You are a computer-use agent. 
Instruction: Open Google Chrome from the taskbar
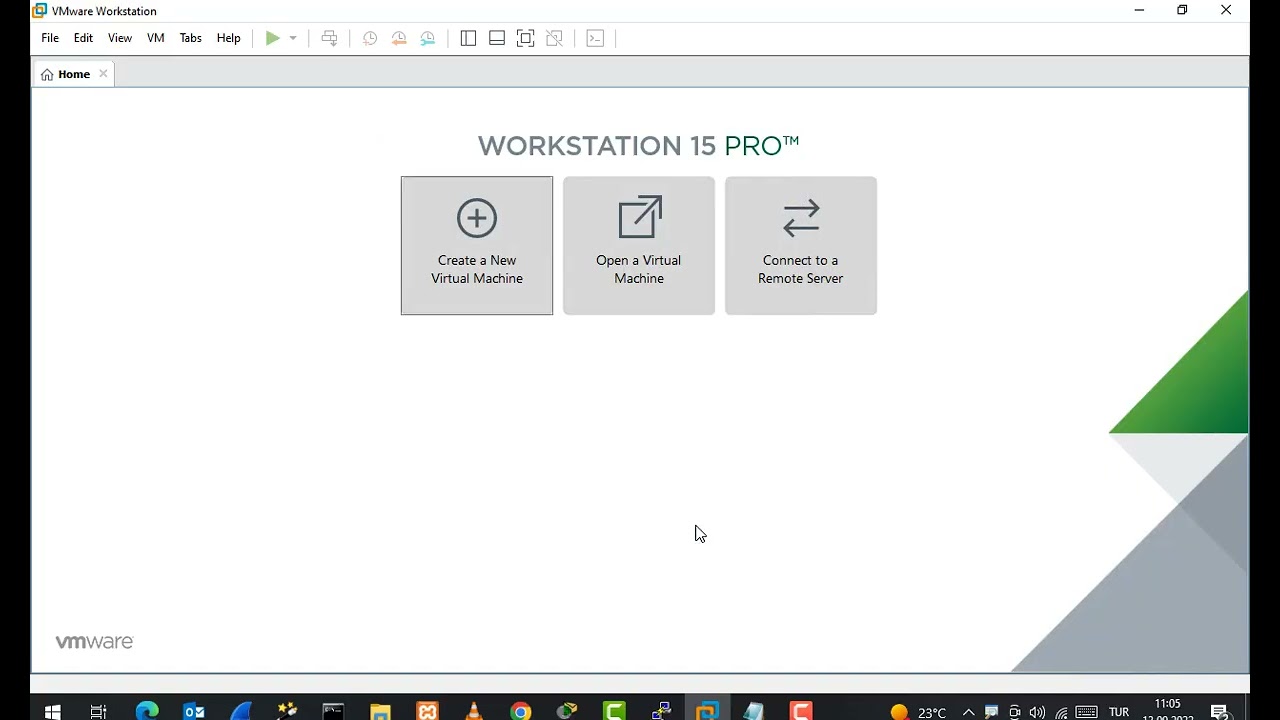tap(521, 711)
